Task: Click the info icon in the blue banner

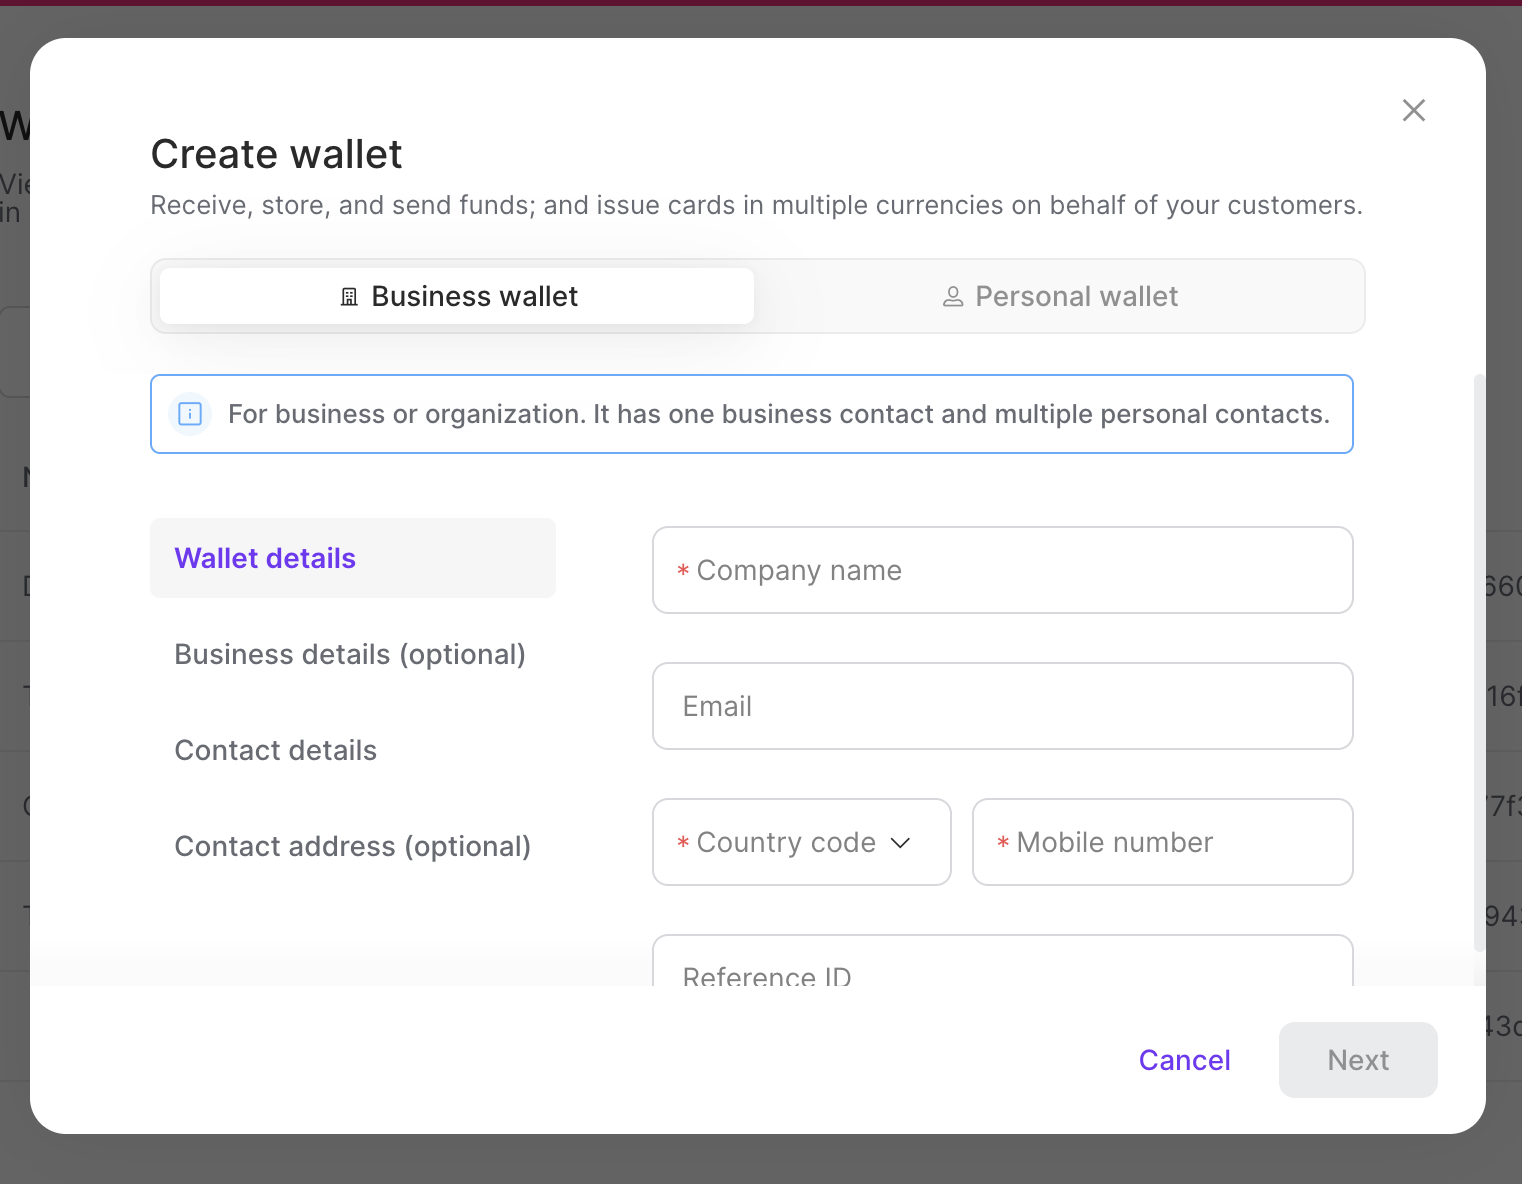Action: point(189,414)
